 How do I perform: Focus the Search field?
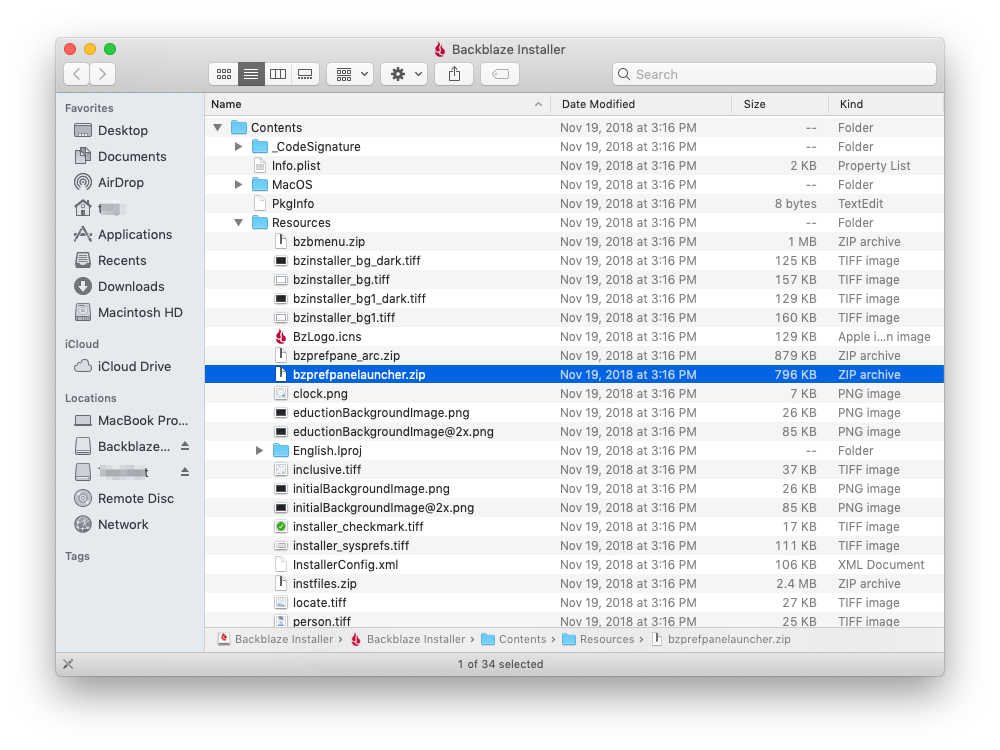coord(774,74)
